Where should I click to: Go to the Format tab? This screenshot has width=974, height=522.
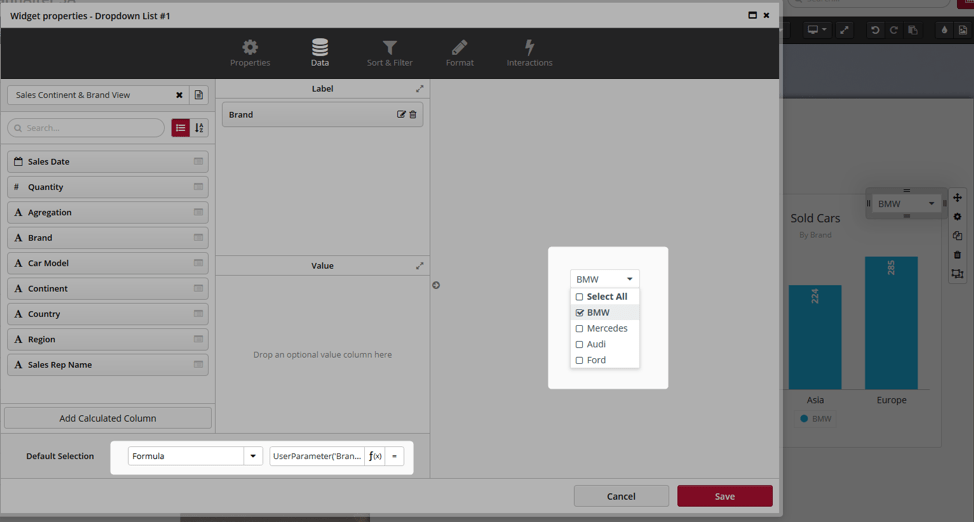click(x=460, y=53)
